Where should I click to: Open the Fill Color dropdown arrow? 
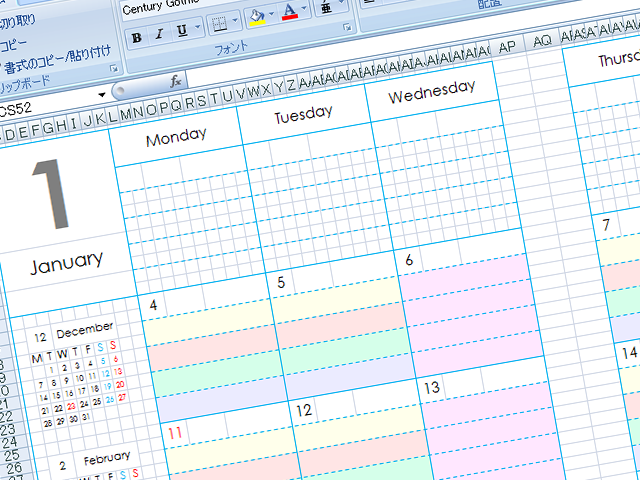[x=272, y=14]
